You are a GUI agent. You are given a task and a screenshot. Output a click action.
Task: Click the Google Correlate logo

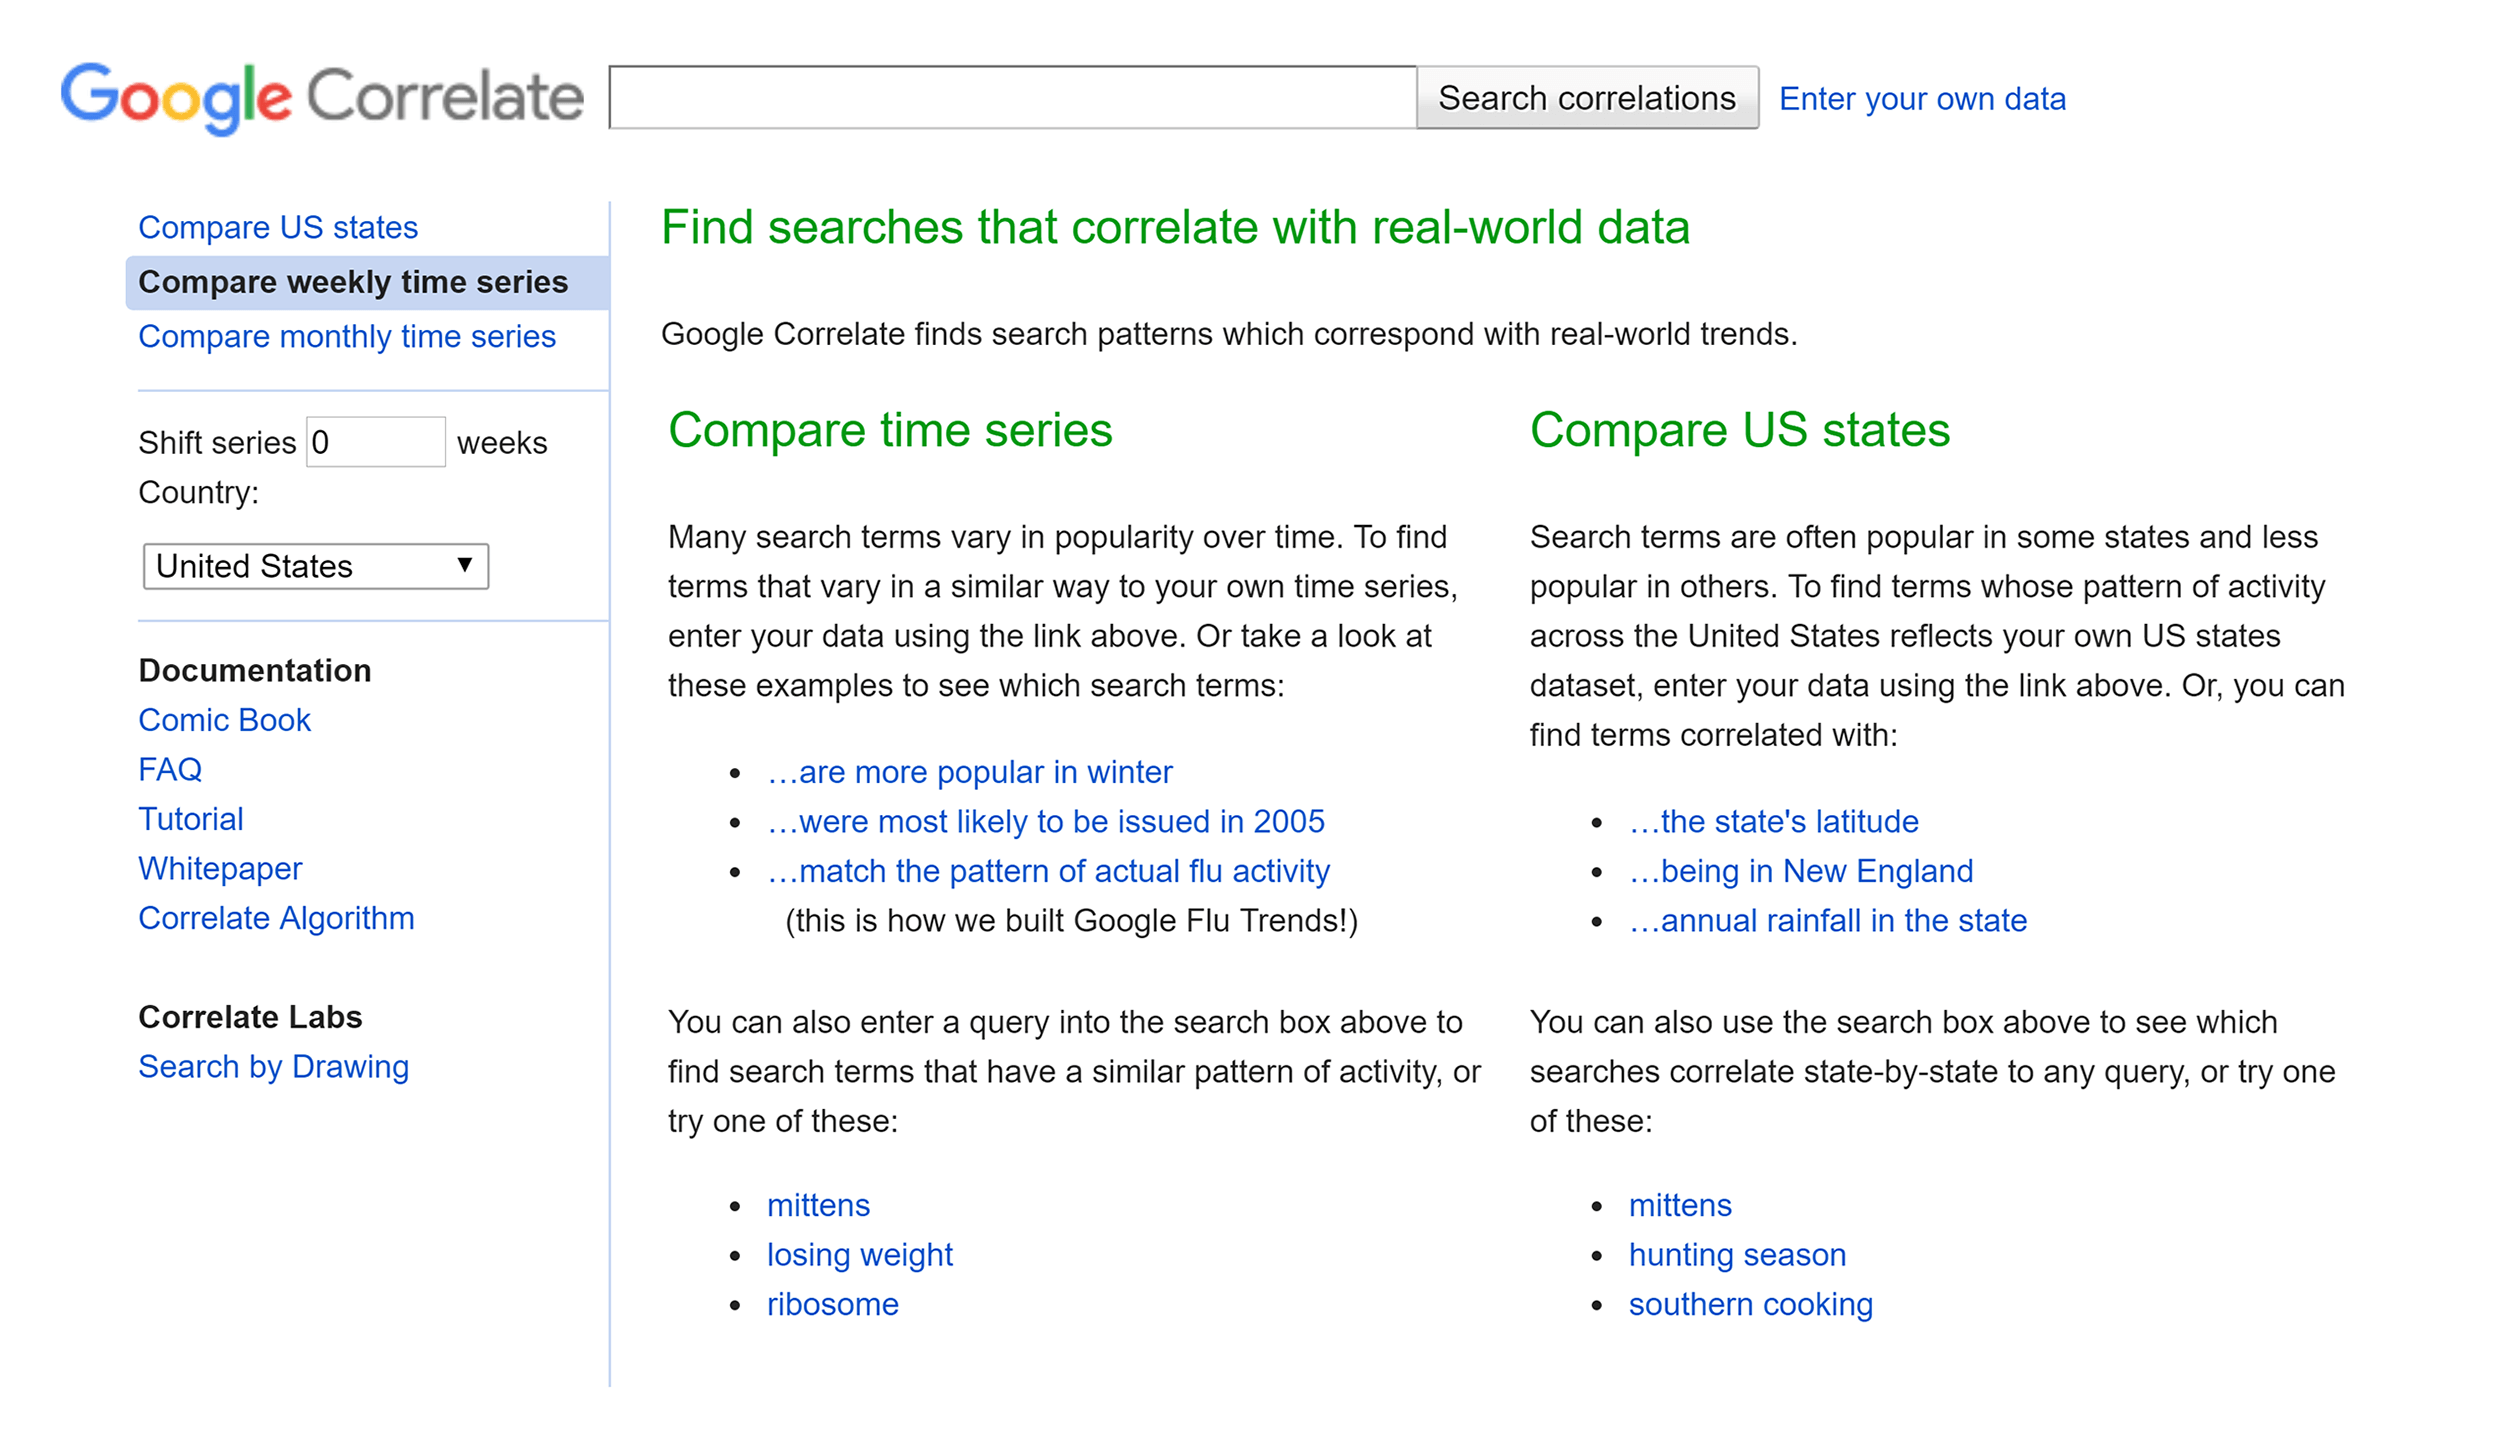pyautogui.click(x=321, y=97)
